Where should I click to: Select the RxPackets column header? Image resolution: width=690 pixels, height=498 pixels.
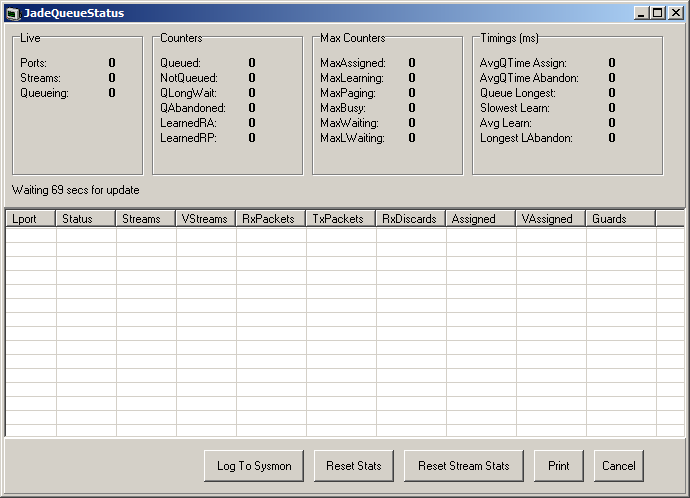271,219
